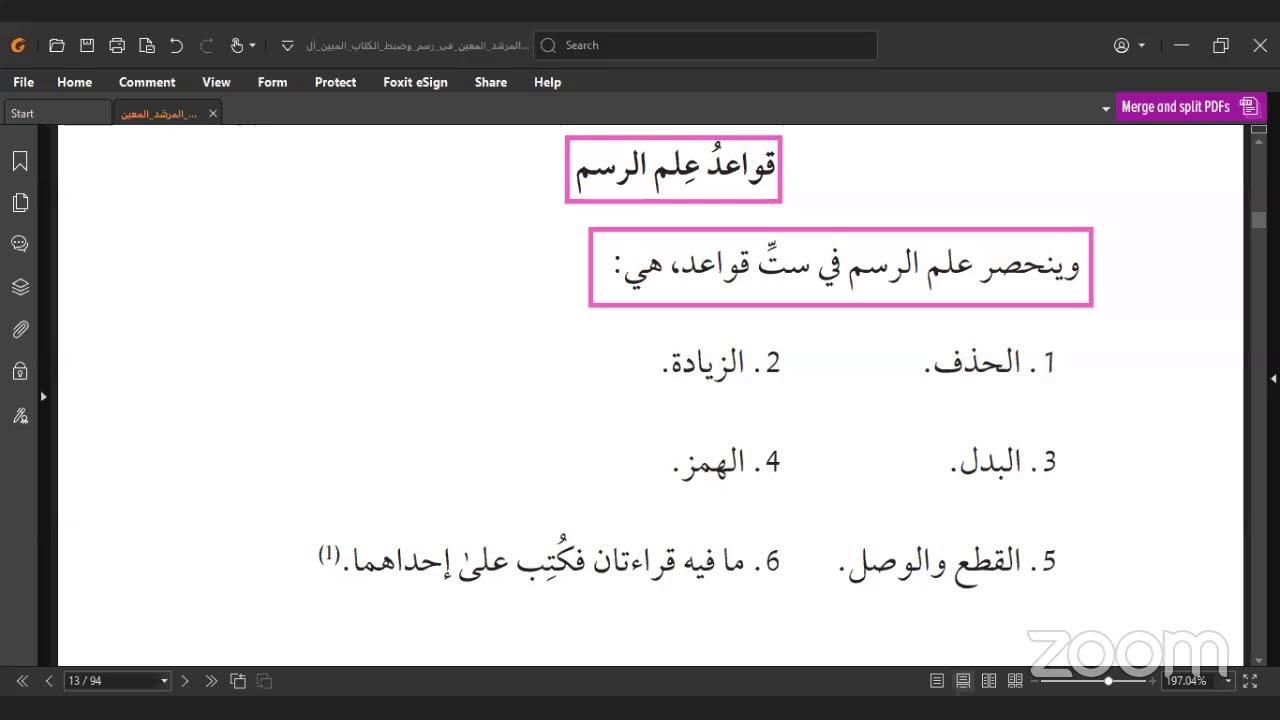Expand the Hand tool dropdown arrow

pos(252,46)
